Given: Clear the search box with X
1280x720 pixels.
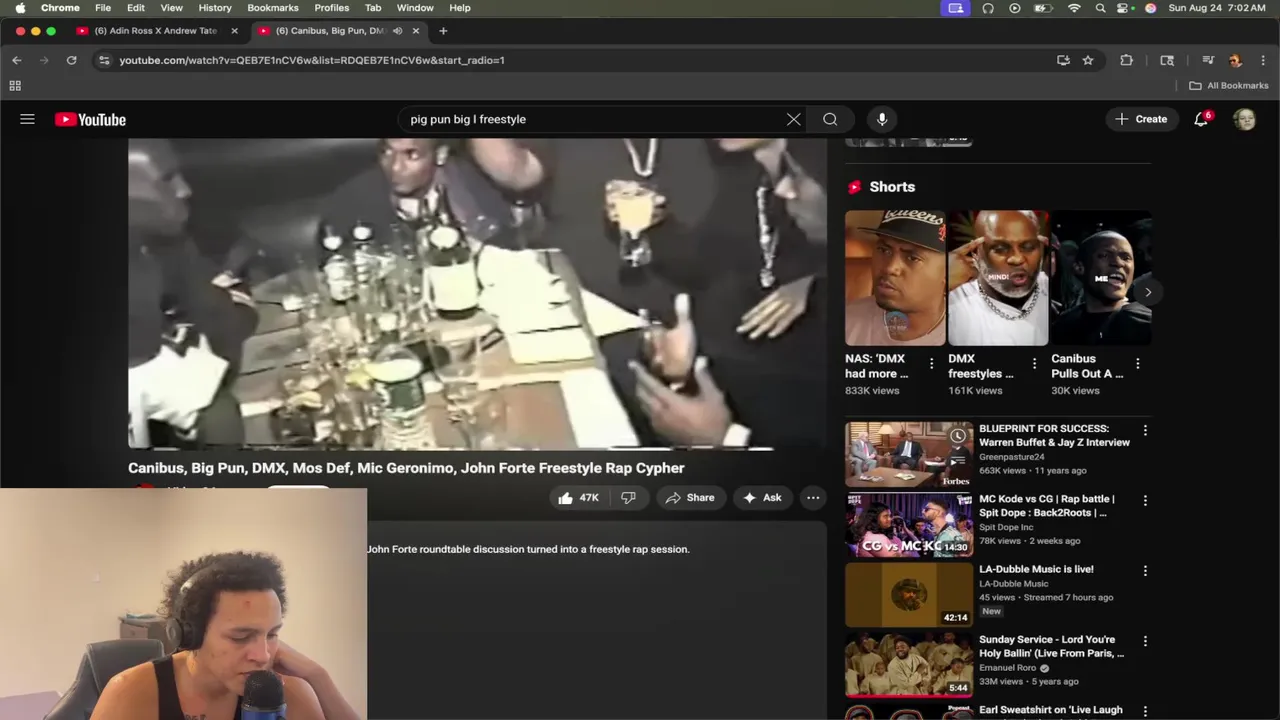Looking at the screenshot, I should pos(793,119).
